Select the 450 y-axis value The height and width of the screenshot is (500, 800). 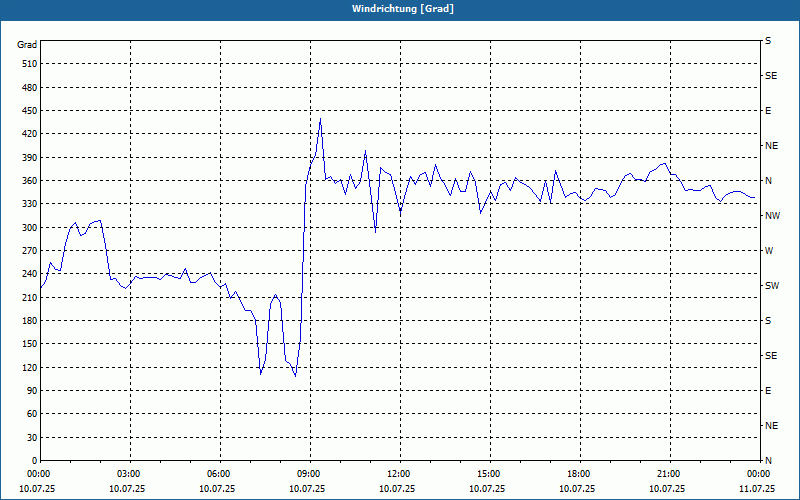coord(30,111)
